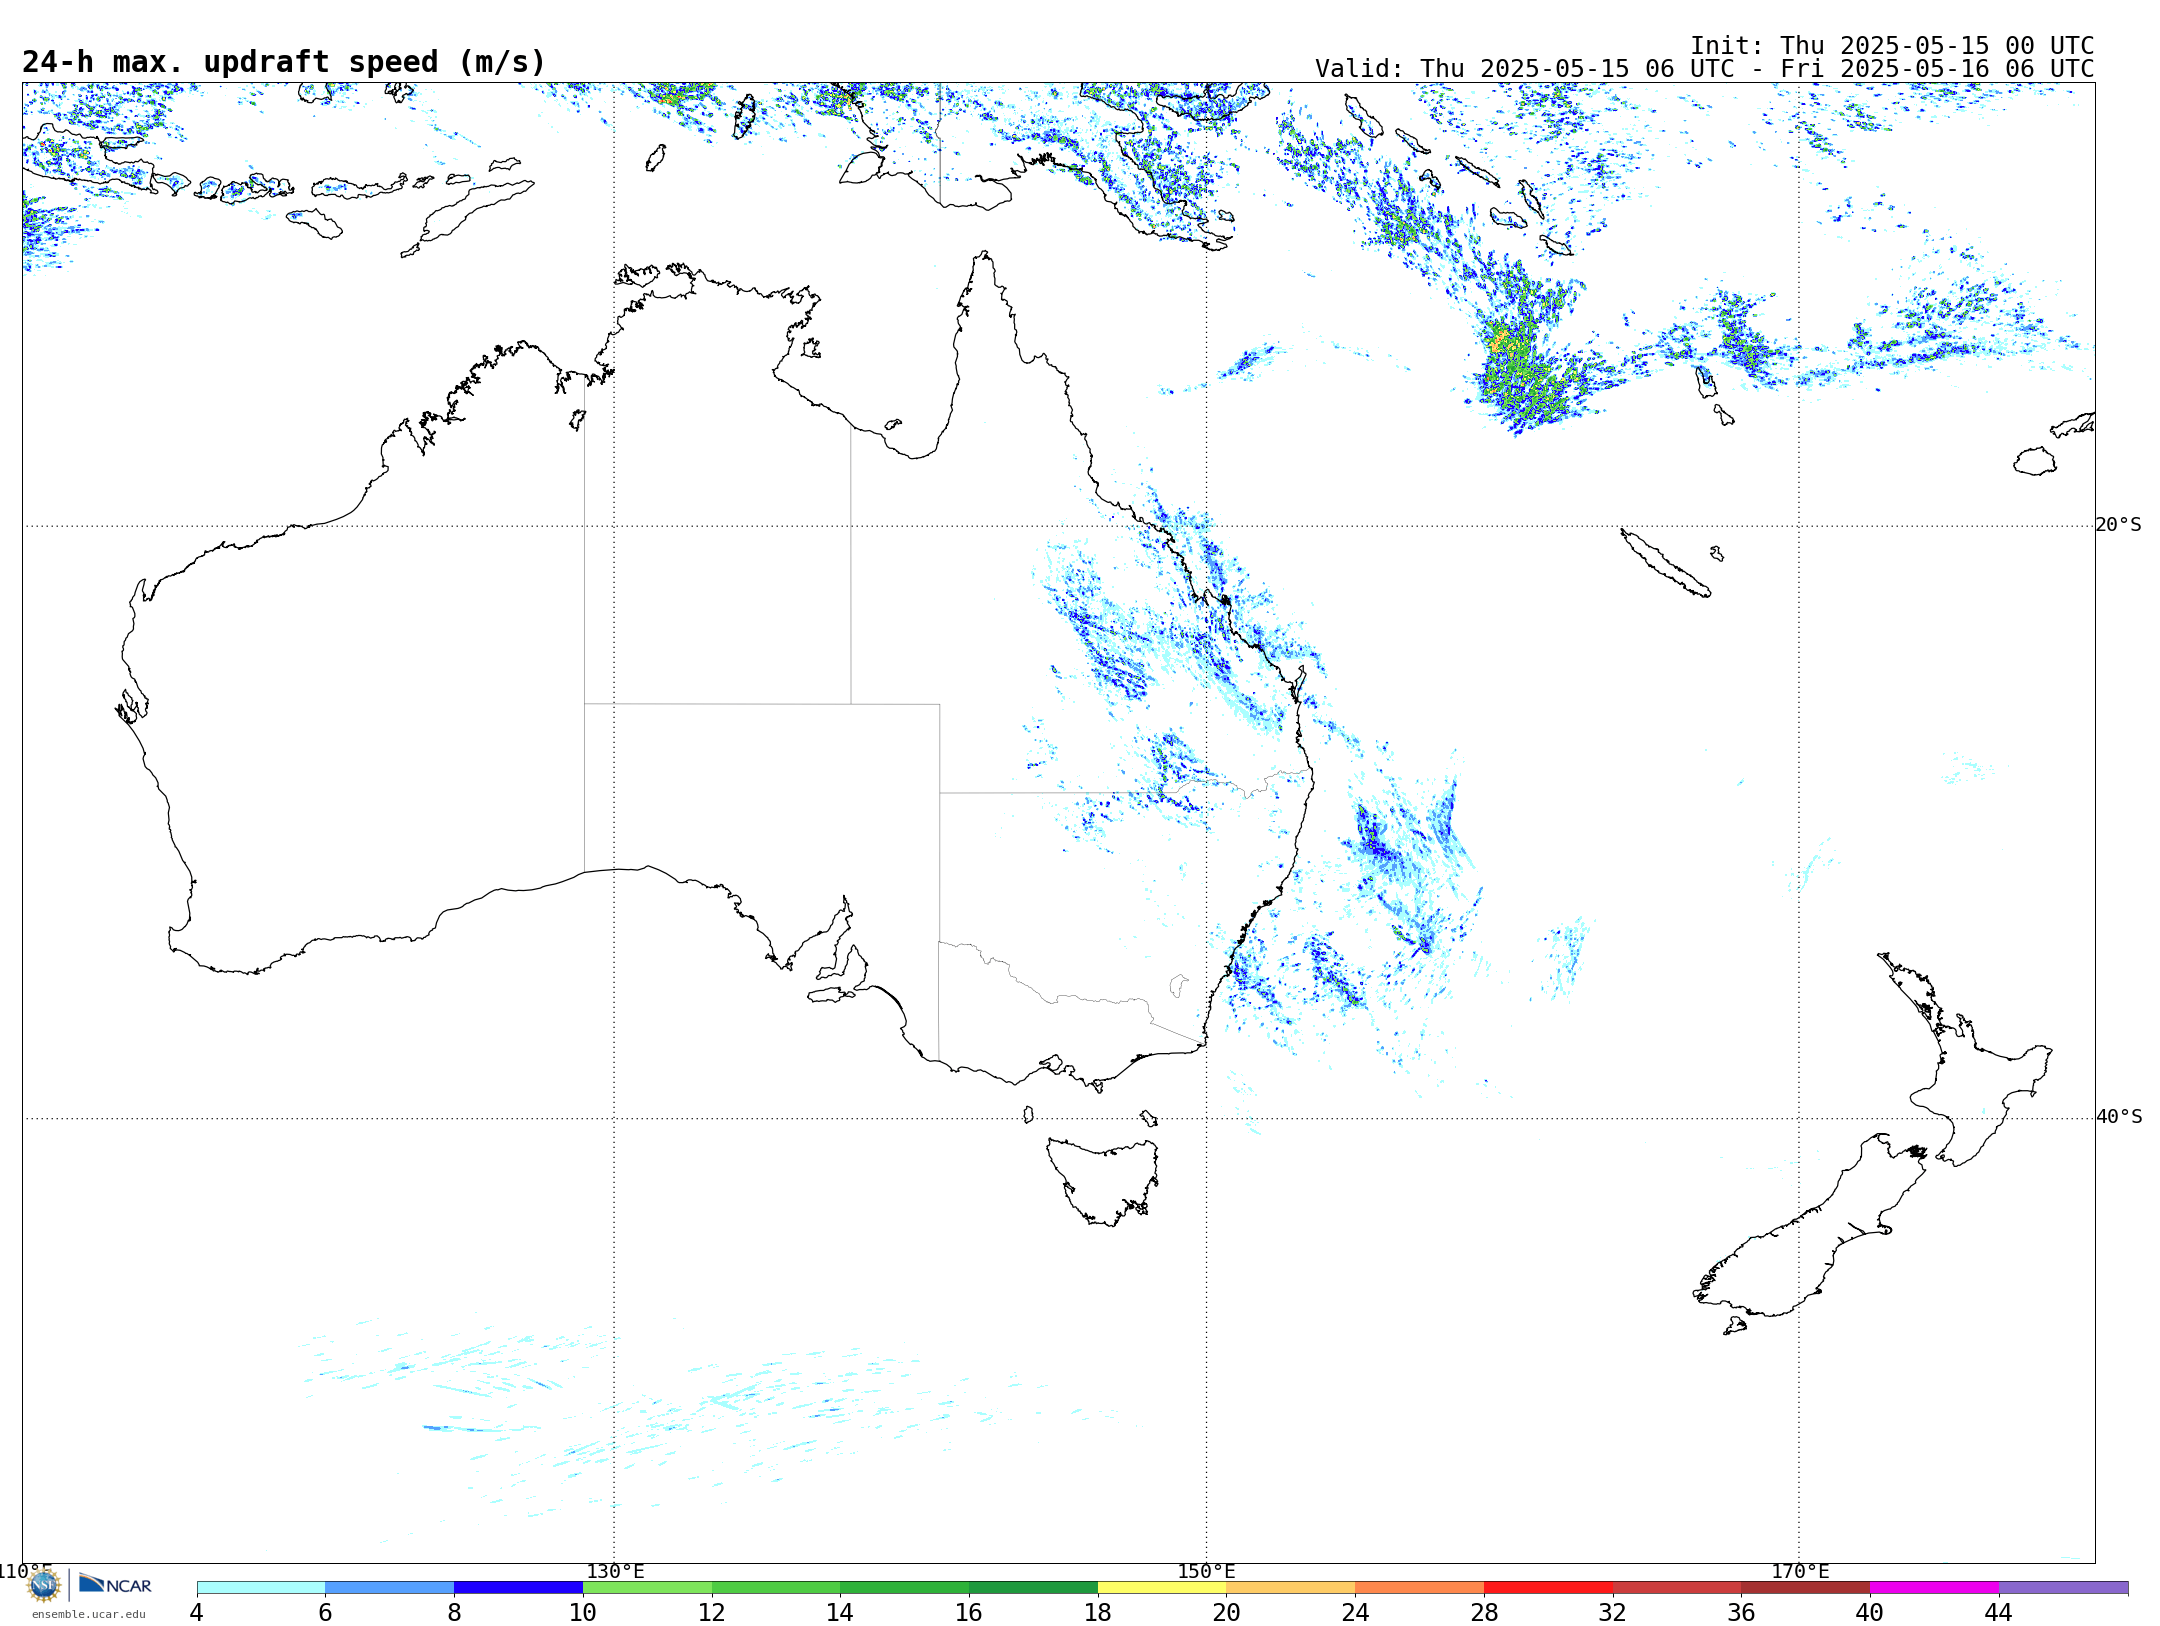Click the orange updraft maximum in the Coral Sea

1499,340
